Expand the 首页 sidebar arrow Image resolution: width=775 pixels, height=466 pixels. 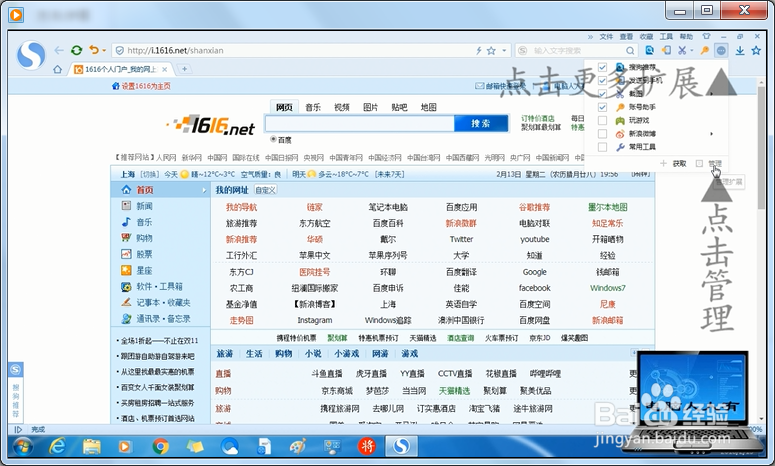click(x=204, y=190)
